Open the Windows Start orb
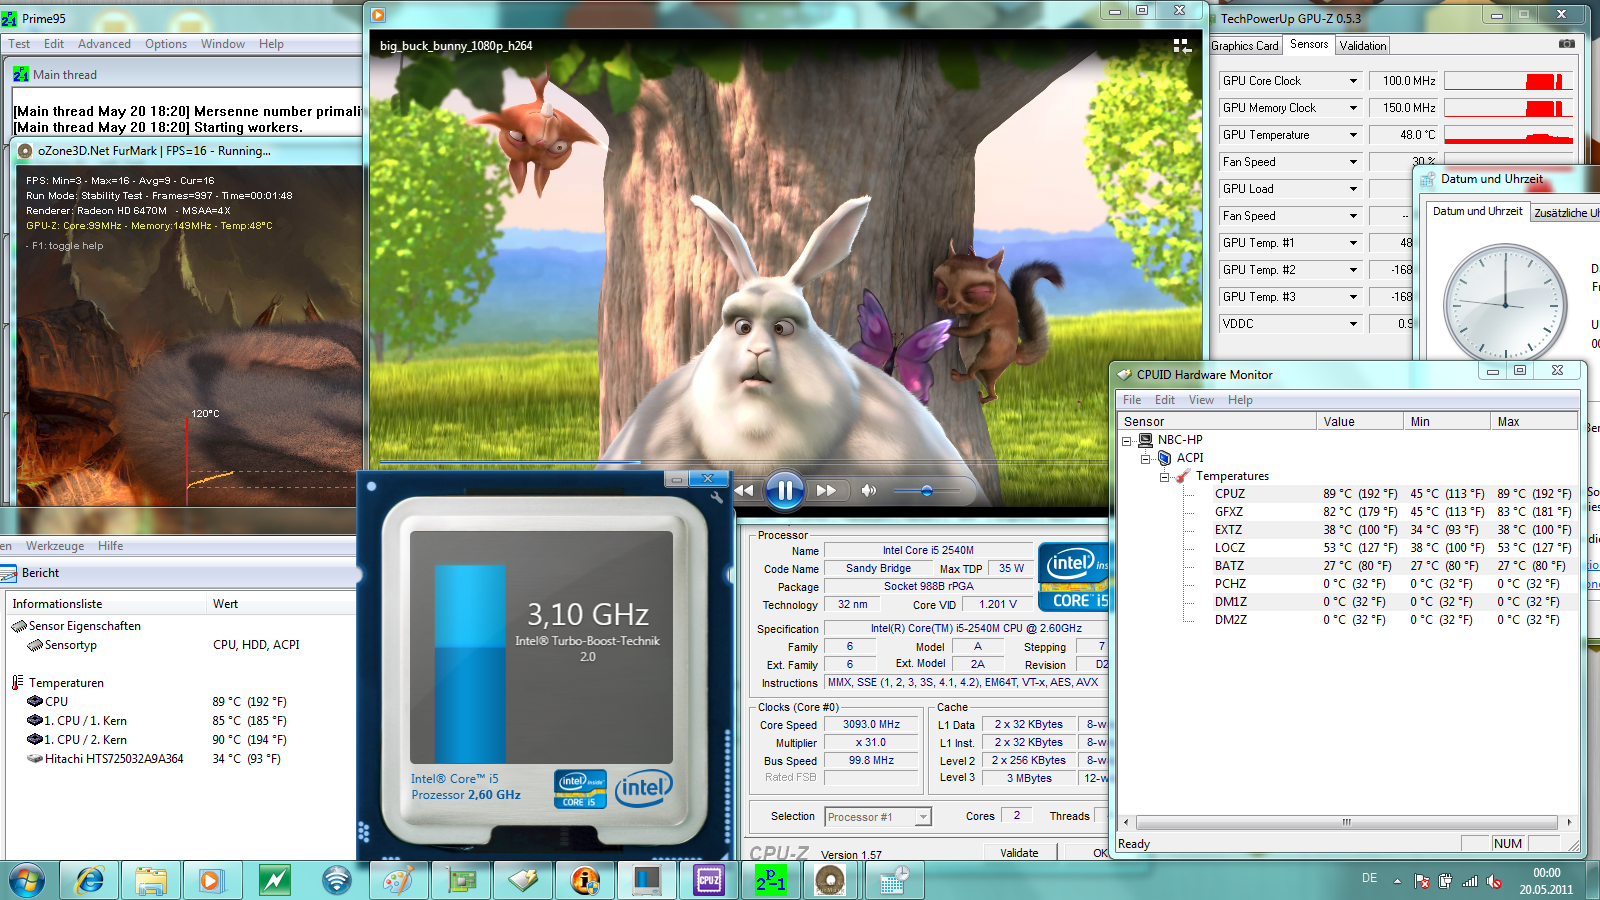This screenshot has height=900, width=1600. click(x=27, y=881)
